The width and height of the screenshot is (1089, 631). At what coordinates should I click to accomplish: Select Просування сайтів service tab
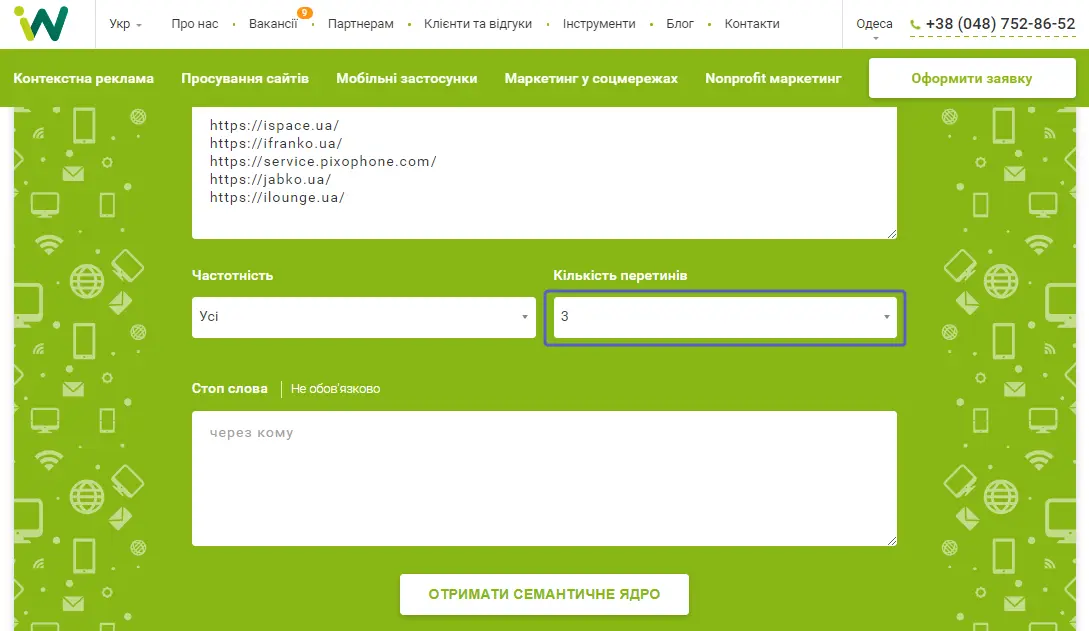pos(245,78)
